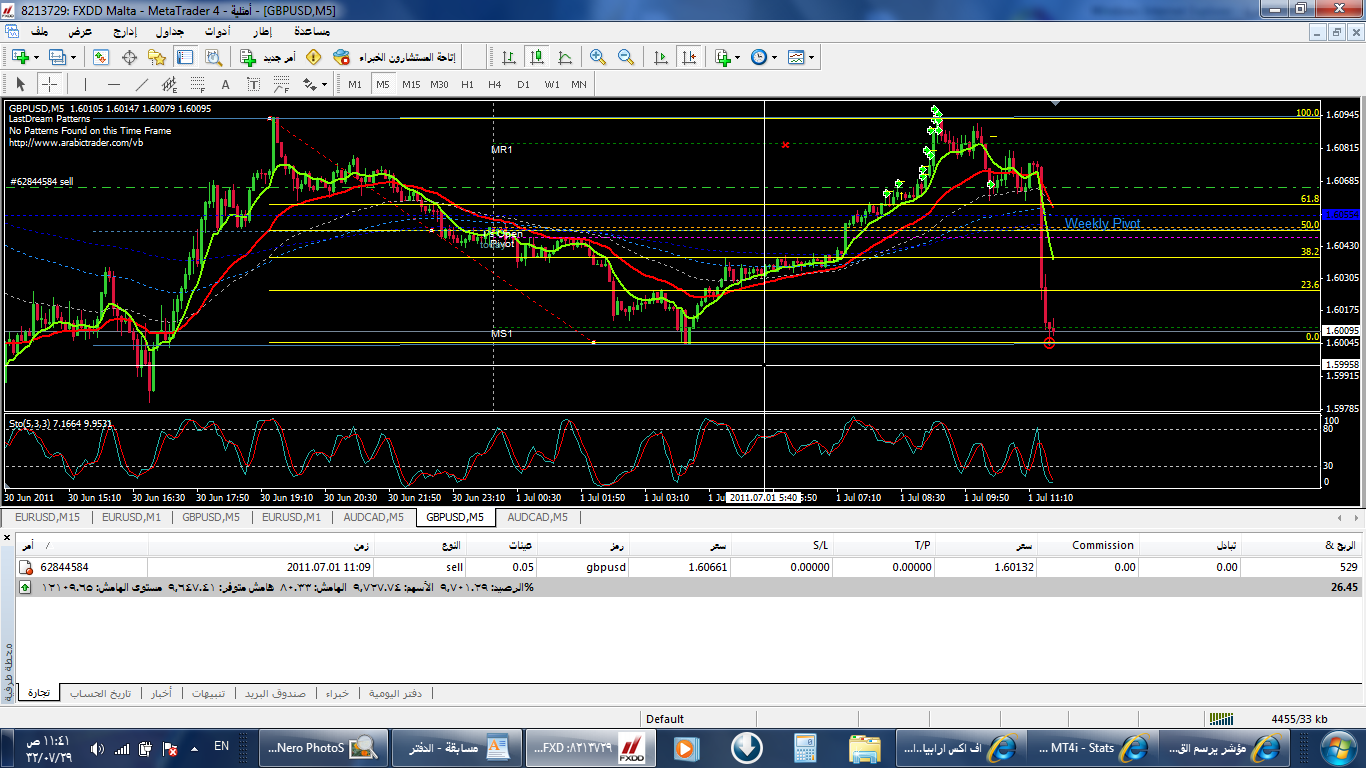Open the new chart icon
This screenshot has height=768, width=1366.
(18, 57)
